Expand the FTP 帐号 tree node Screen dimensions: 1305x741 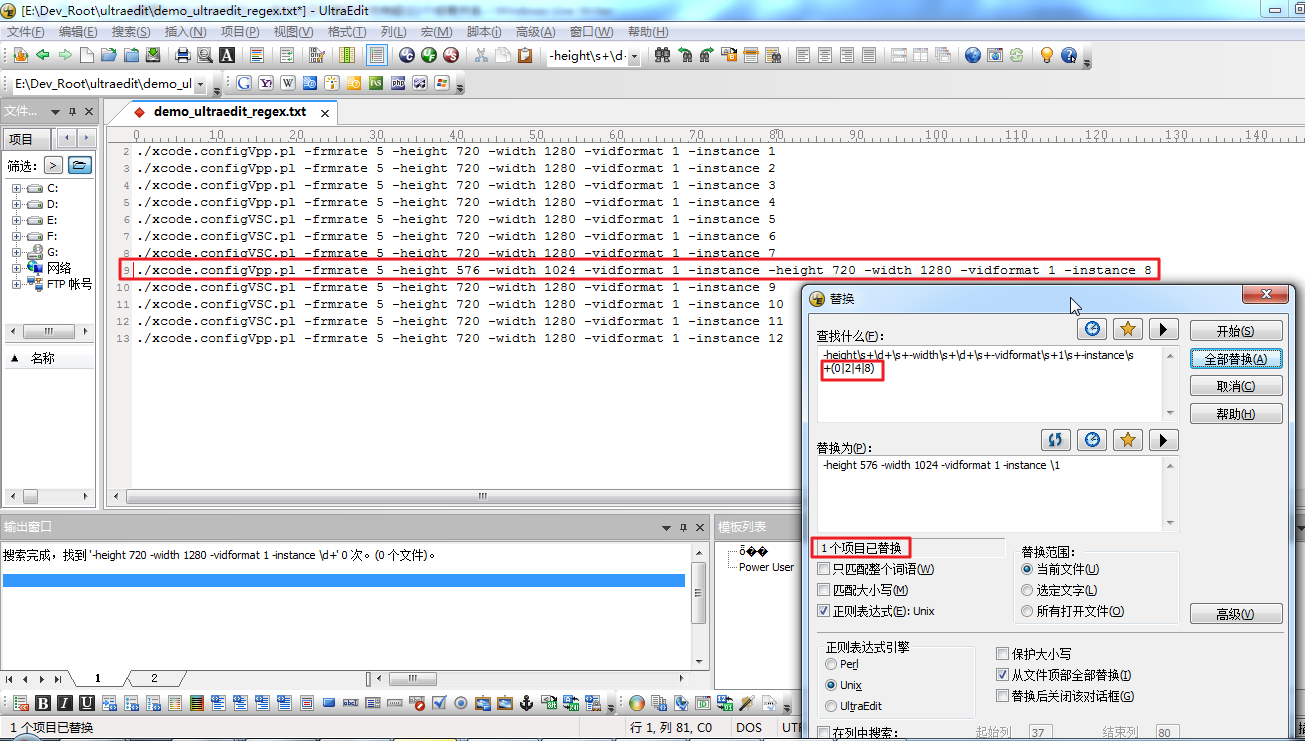coord(16,284)
